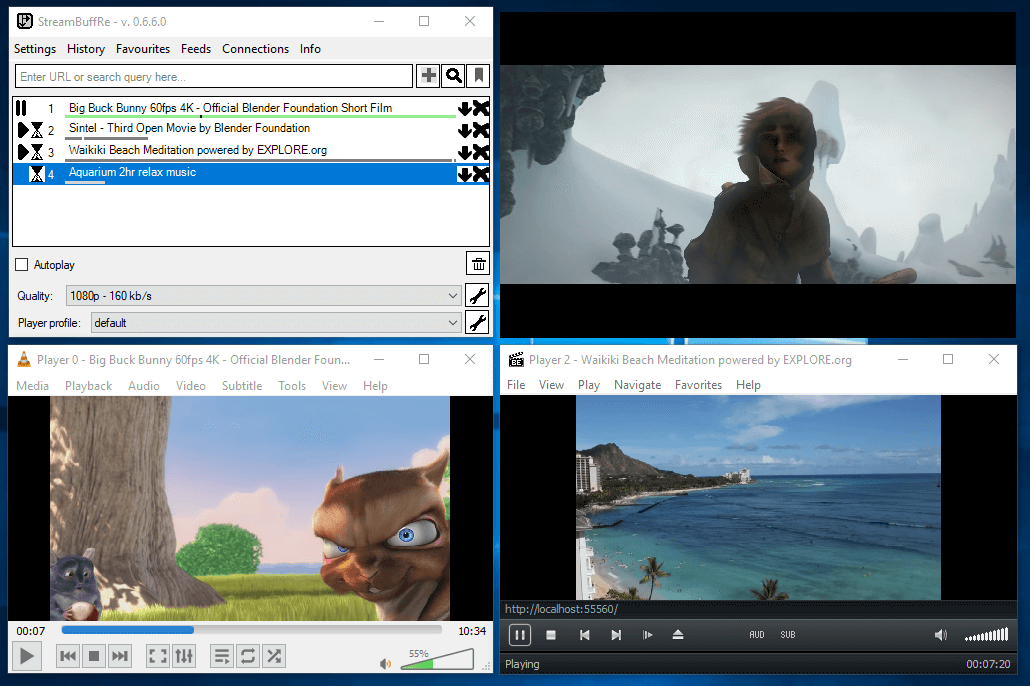This screenshot has width=1030, height=686.
Task: Click the trash can icon to clear list
Action: pyautogui.click(x=478, y=264)
